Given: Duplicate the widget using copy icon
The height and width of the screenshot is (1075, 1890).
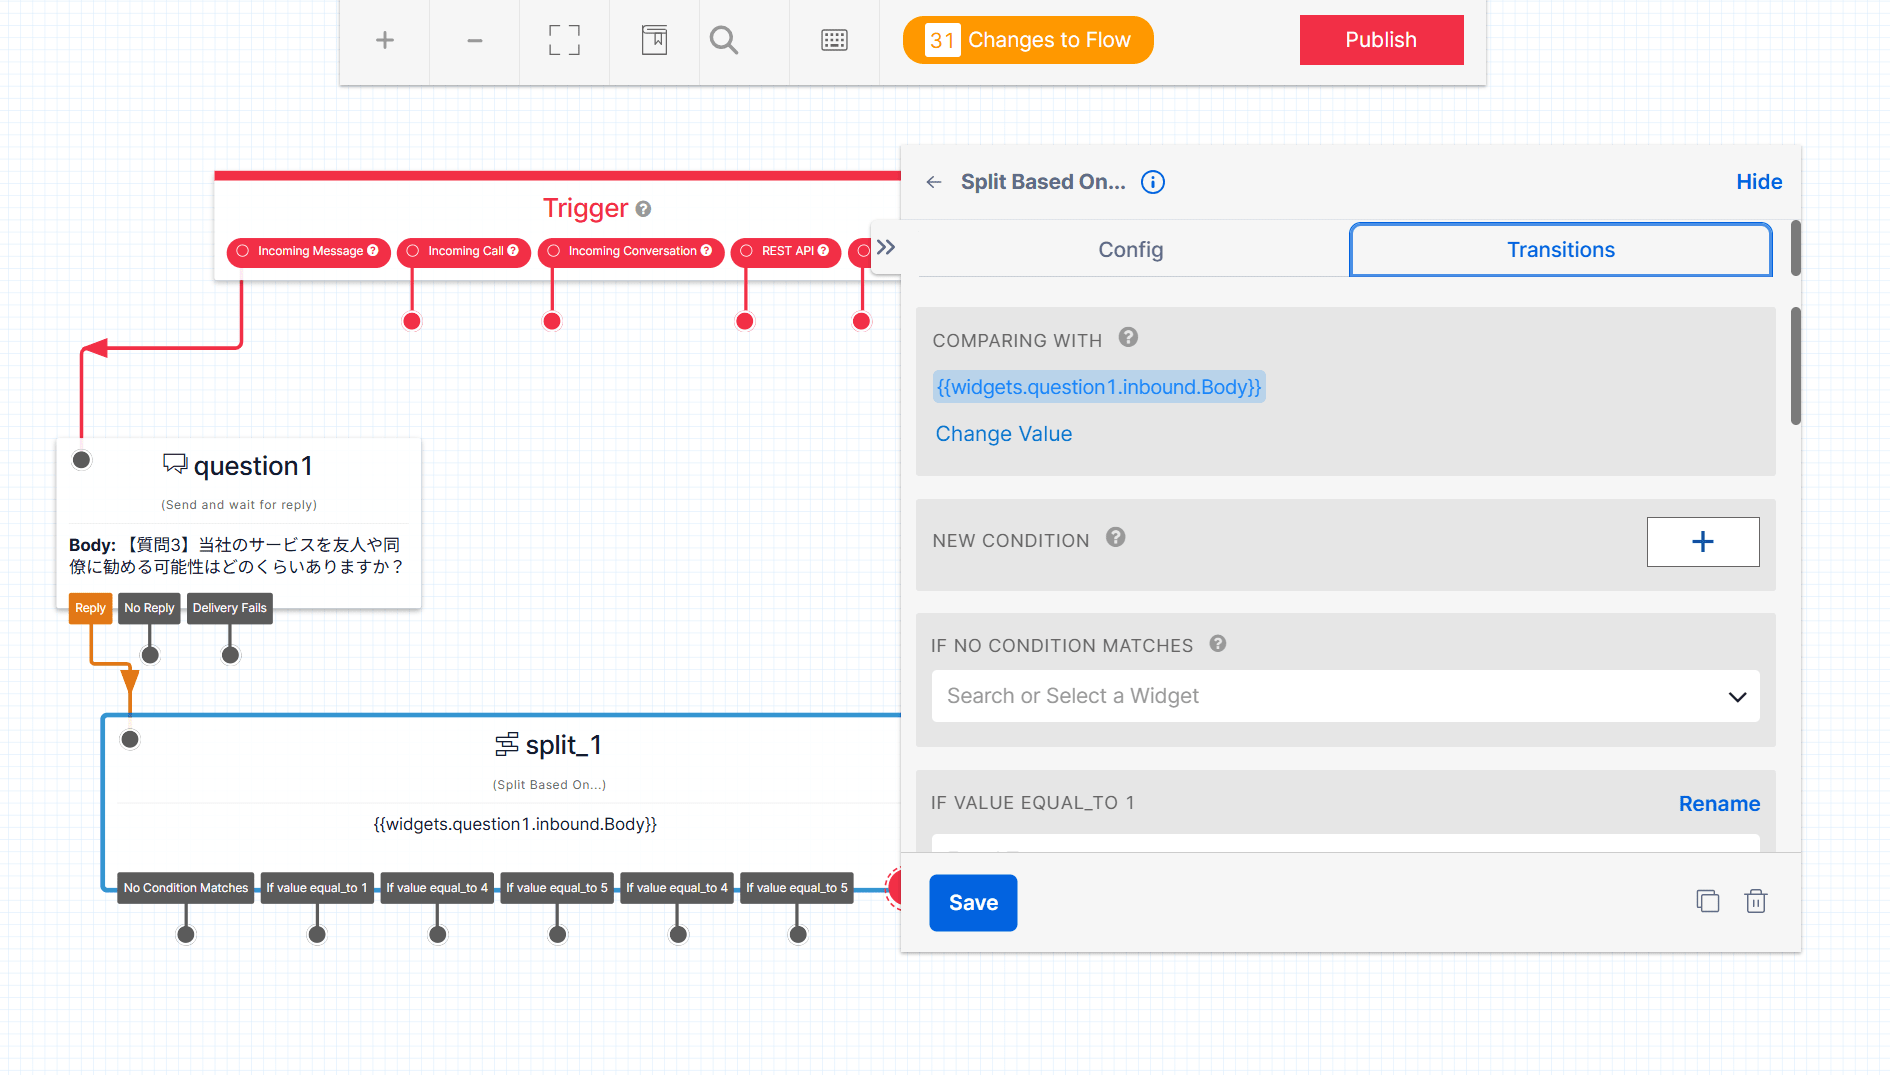Looking at the screenshot, I should click(1708, 901).
